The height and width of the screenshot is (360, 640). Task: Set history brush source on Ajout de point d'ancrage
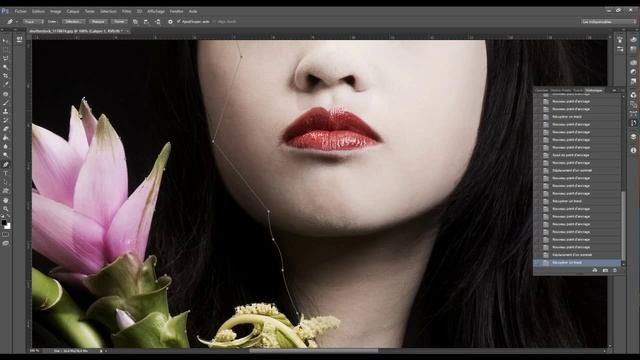click(537, 155)
